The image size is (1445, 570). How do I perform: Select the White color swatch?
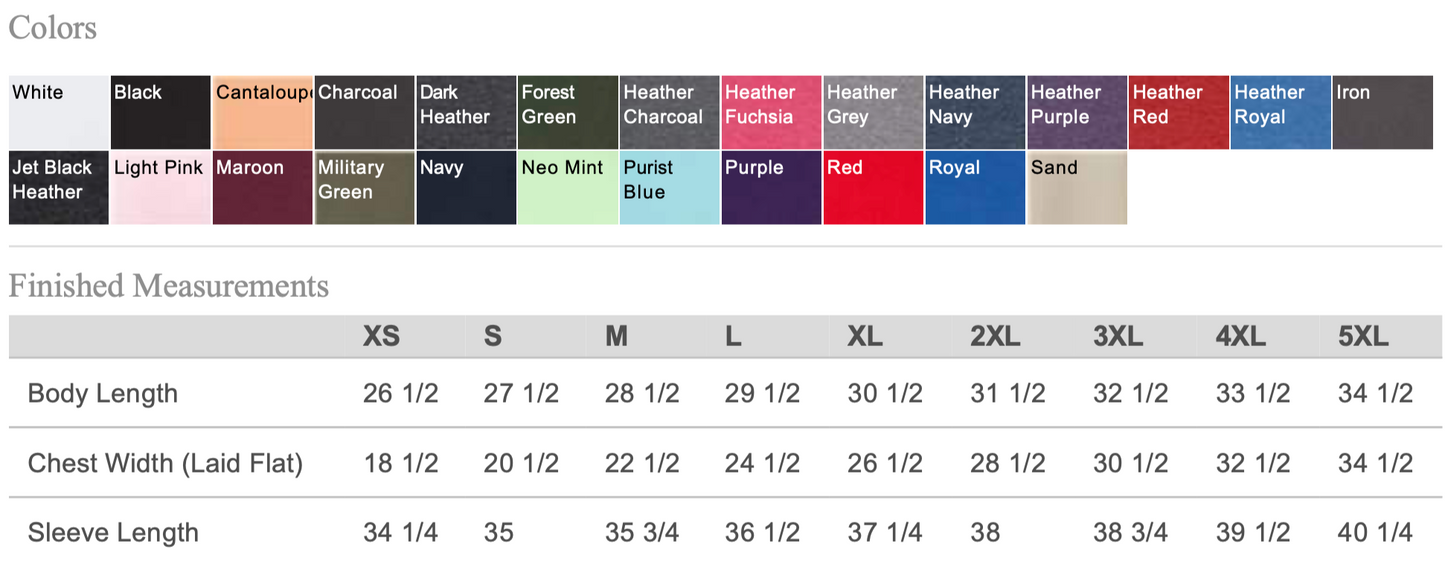click(59, 113)
